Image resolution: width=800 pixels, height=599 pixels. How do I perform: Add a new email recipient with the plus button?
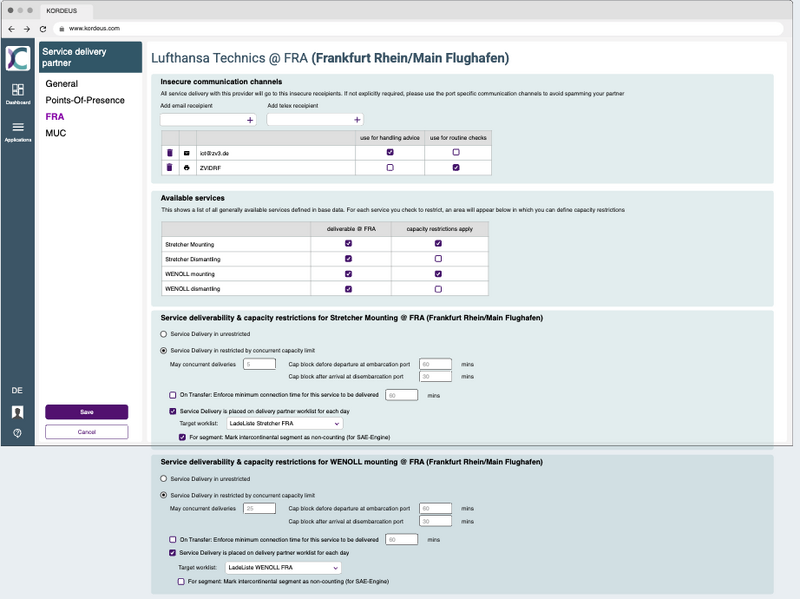[247, 119]
